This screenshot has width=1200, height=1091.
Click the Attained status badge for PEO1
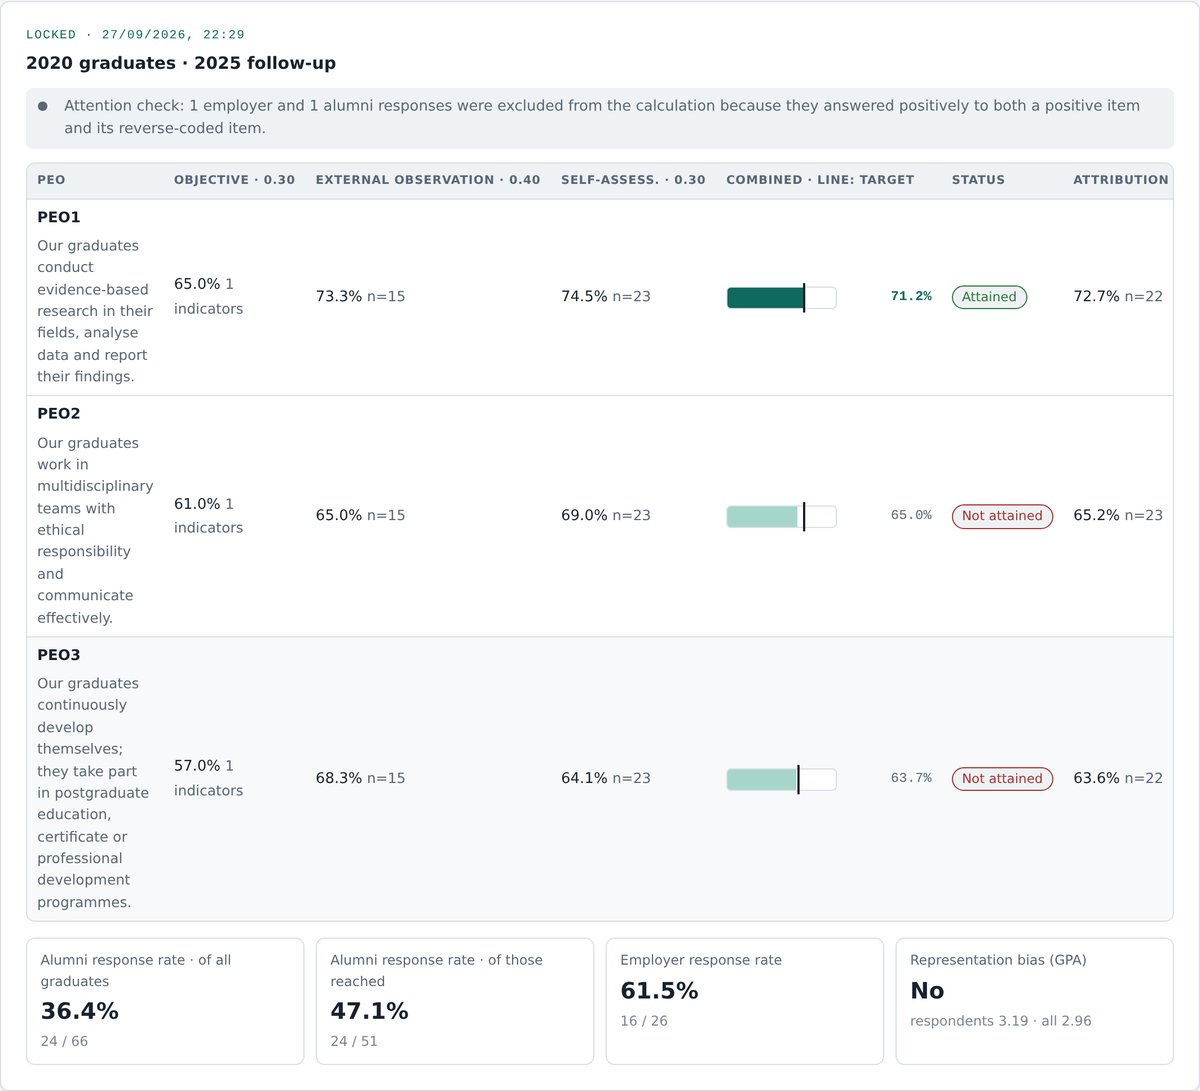[989, 297]
